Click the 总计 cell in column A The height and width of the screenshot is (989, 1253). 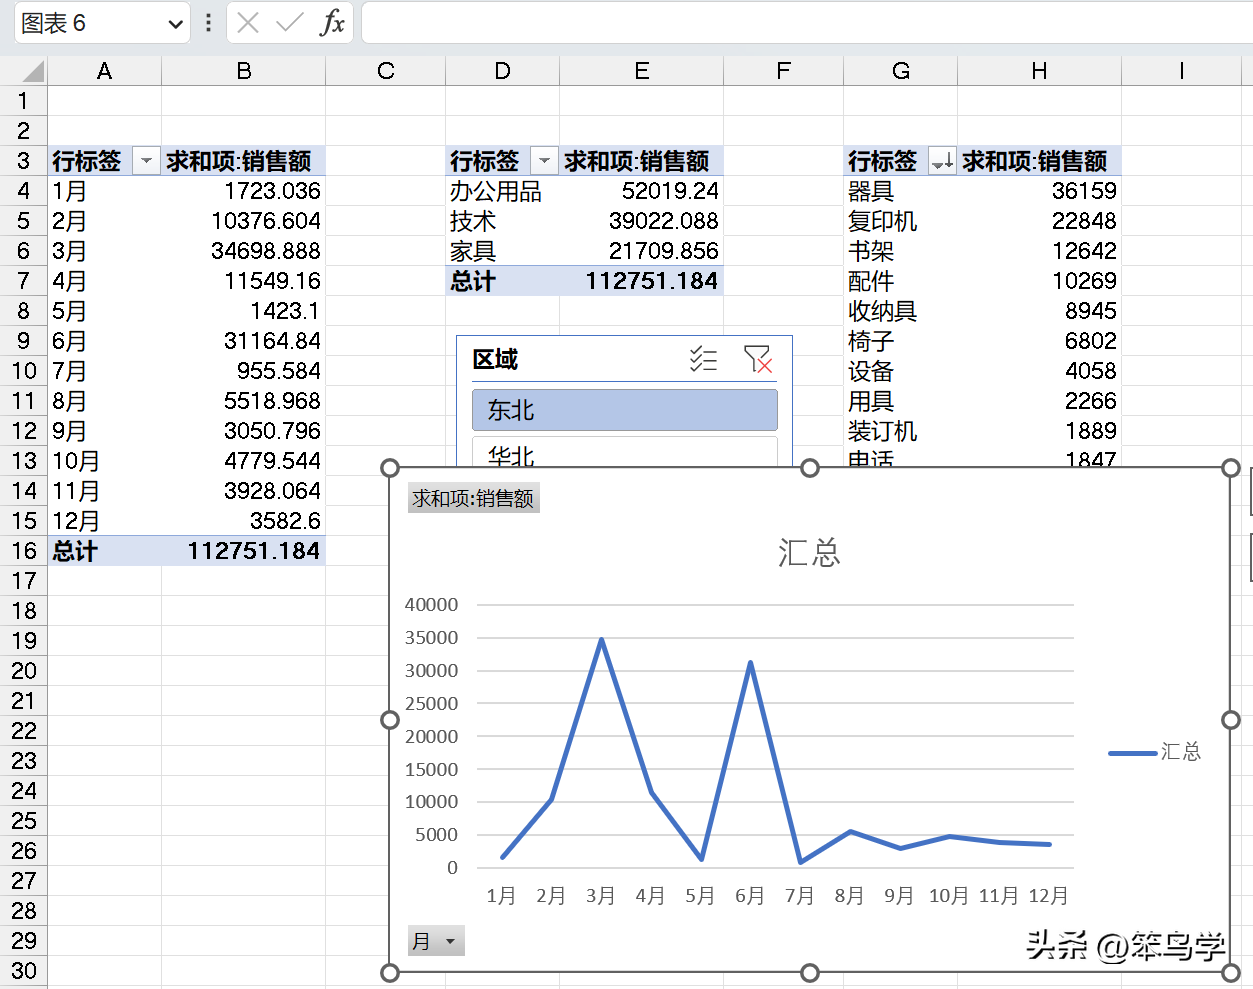(104, 551)
